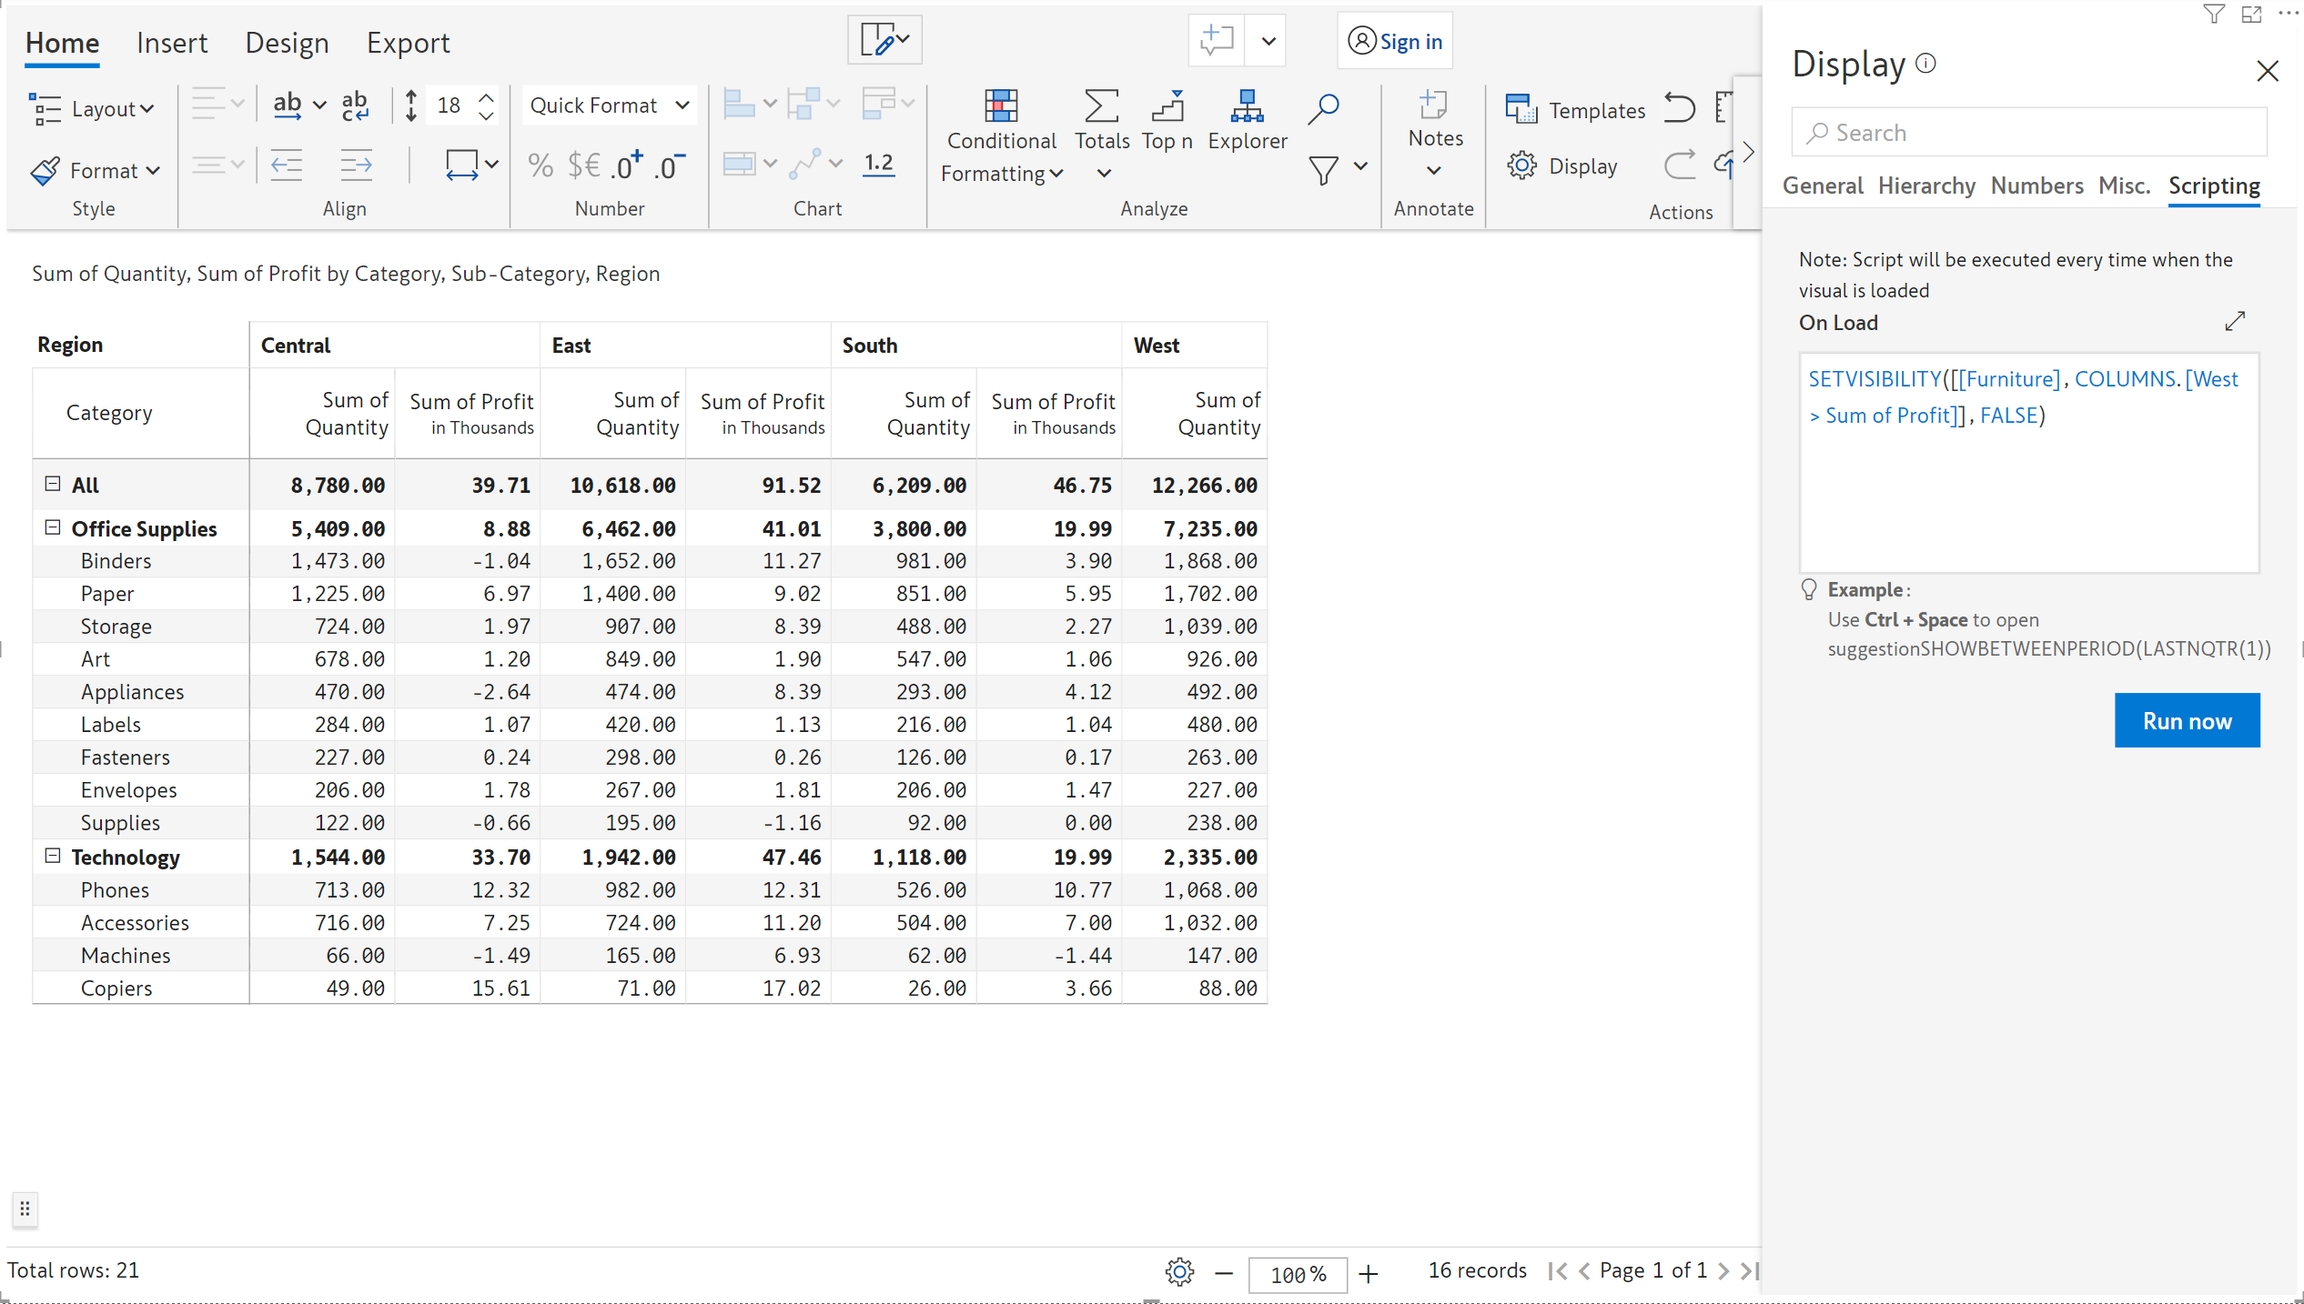This screenshot has width=2304, height=1304.
Task: Click the percent number format icon
Action: click(540, 165)
